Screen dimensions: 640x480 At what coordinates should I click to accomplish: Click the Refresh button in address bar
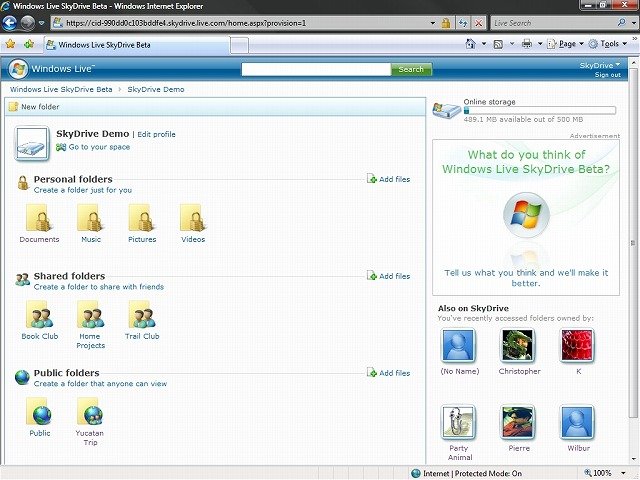point(463,23)
